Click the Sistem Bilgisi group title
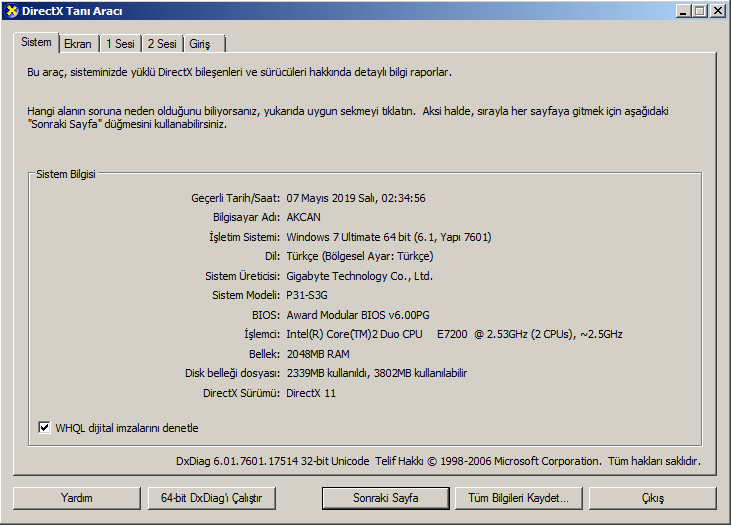 (66, 174)
